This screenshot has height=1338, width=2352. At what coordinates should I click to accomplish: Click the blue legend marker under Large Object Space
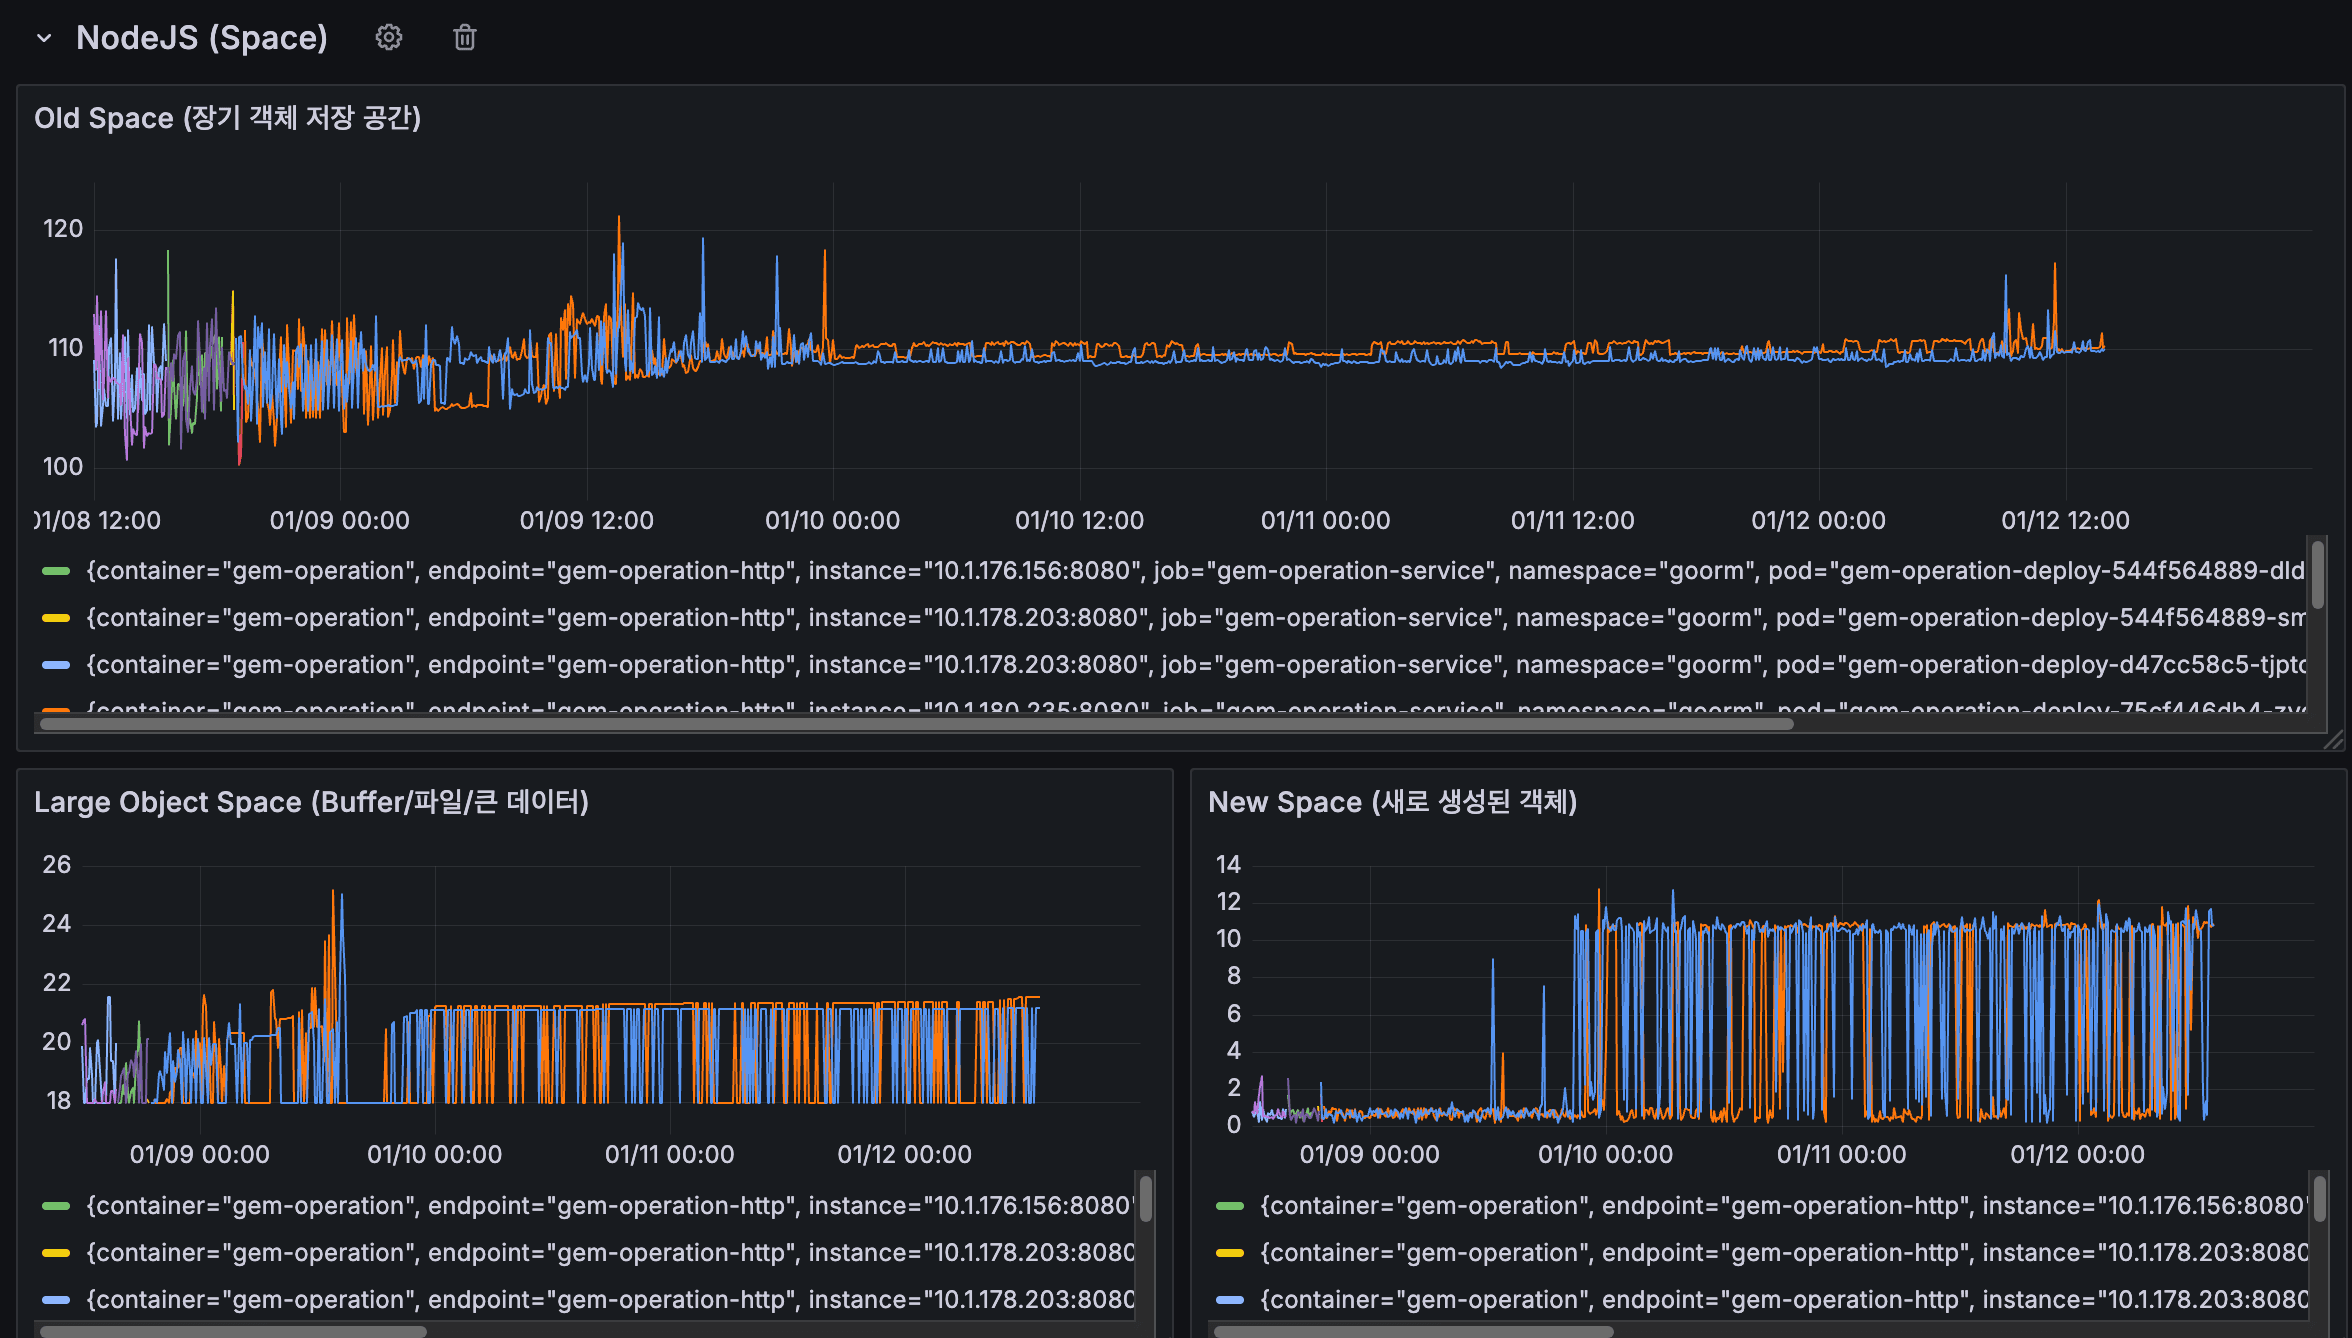point(56,1299)
